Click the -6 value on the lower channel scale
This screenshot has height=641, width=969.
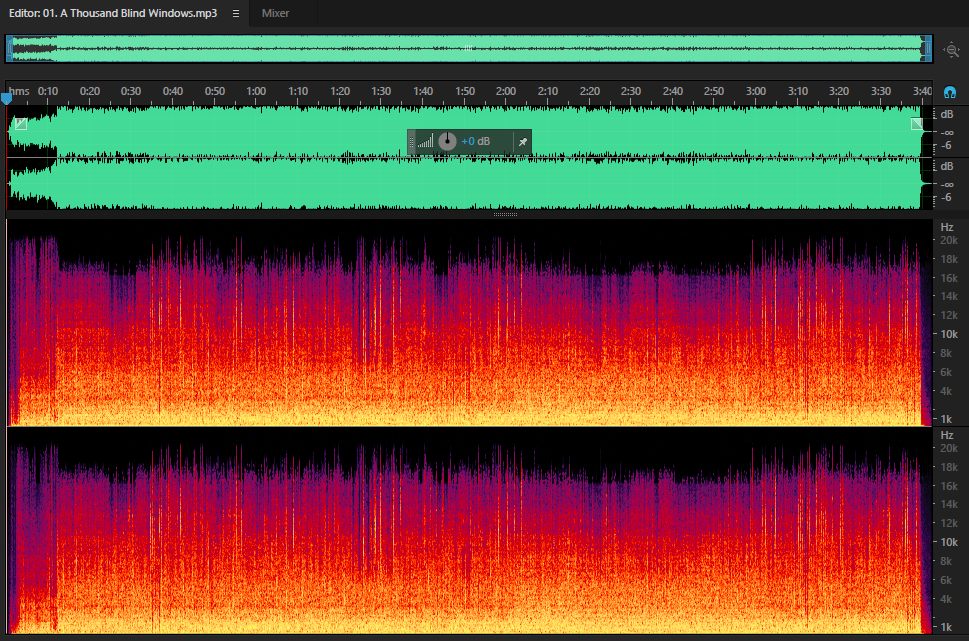click(x=946, y=198)
